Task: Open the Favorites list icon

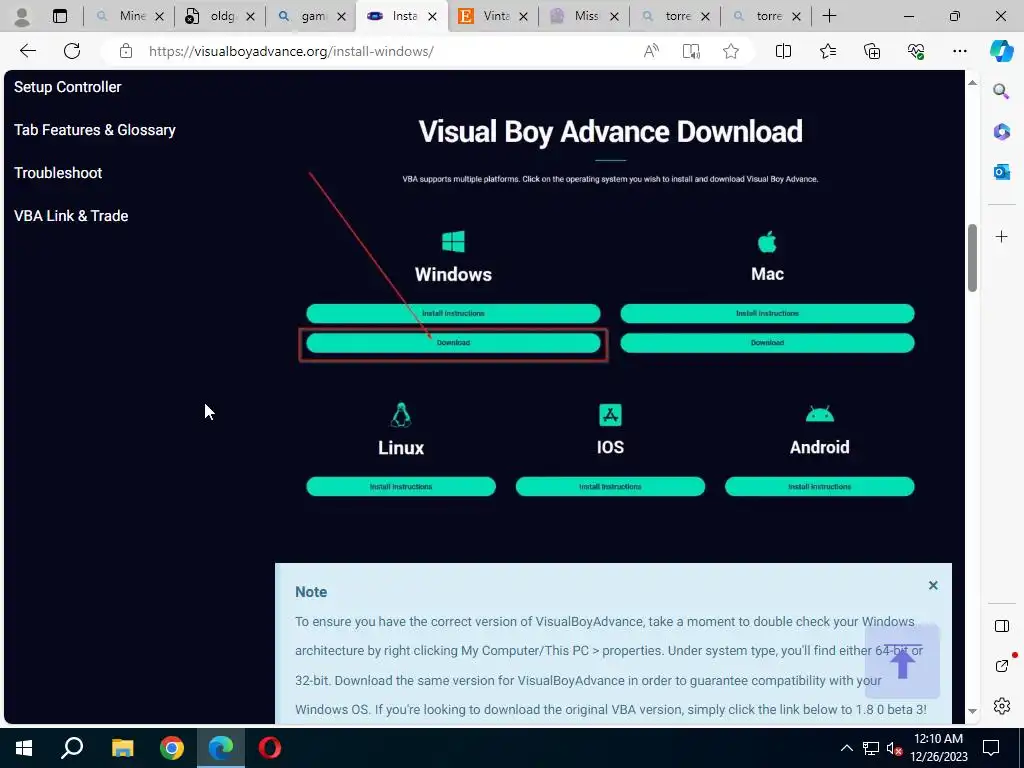Action: click(x=827, y=51)
